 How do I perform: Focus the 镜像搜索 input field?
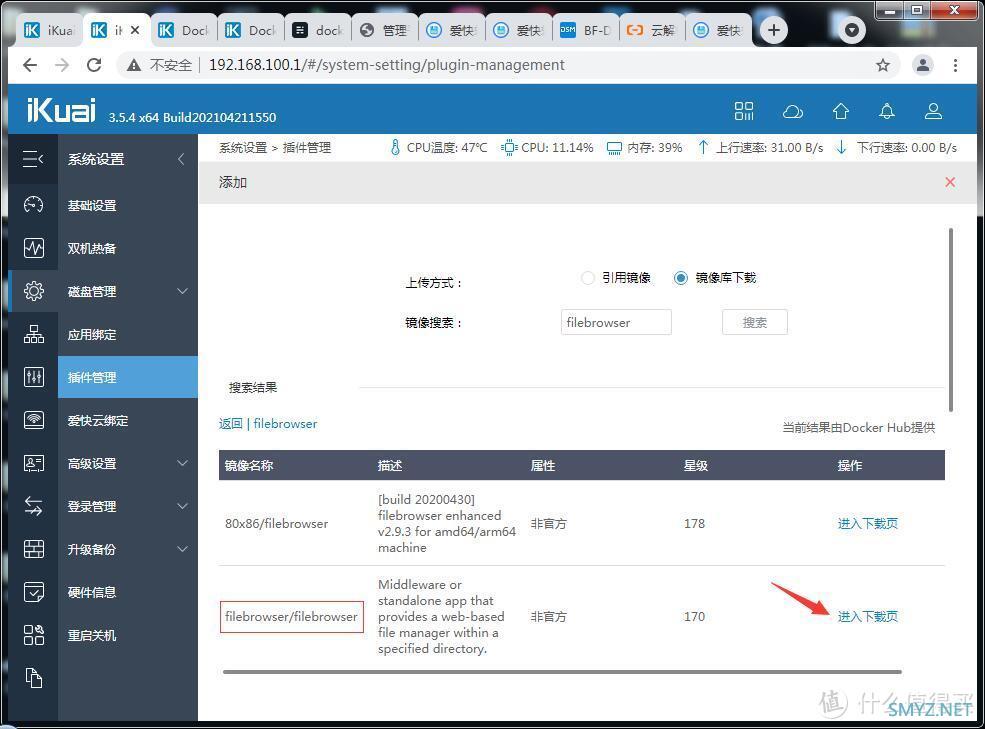click(616, 322)
